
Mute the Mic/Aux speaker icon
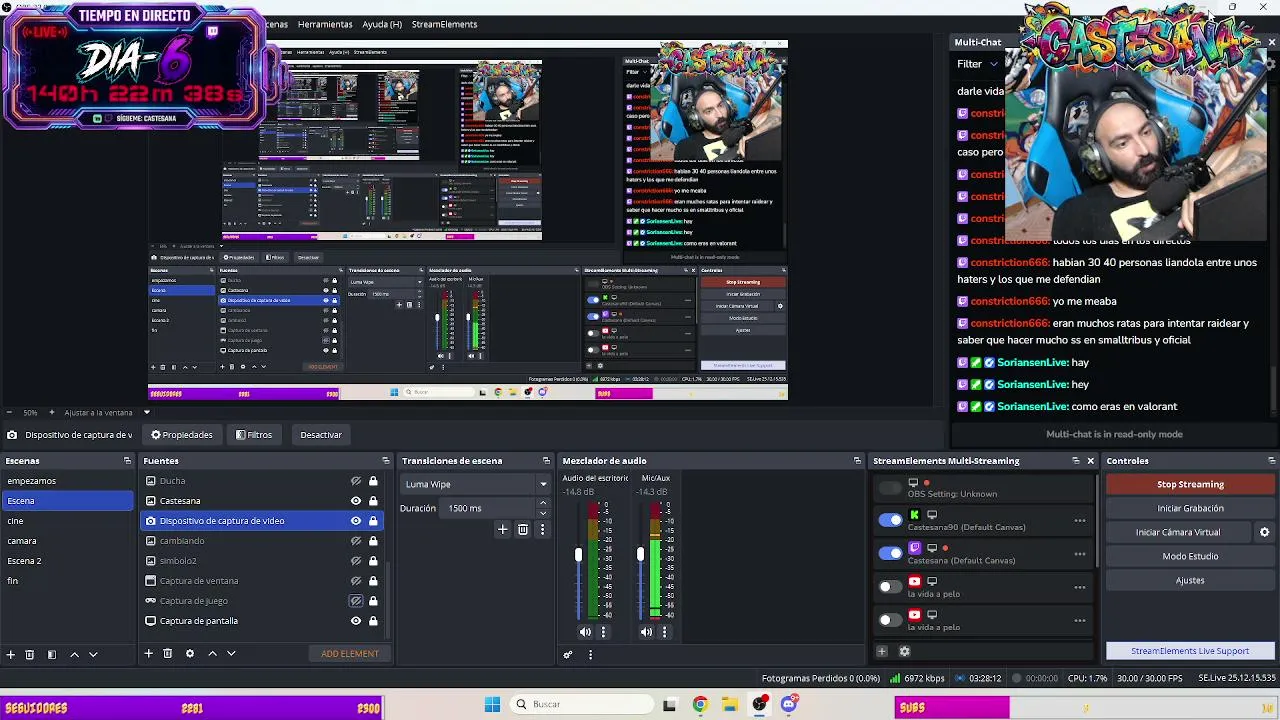[646, 632]
